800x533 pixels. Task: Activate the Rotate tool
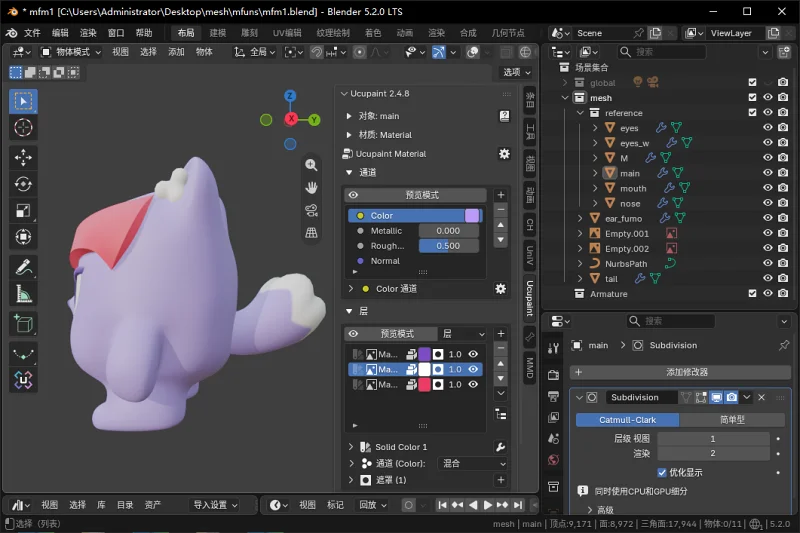pos(23,184)
